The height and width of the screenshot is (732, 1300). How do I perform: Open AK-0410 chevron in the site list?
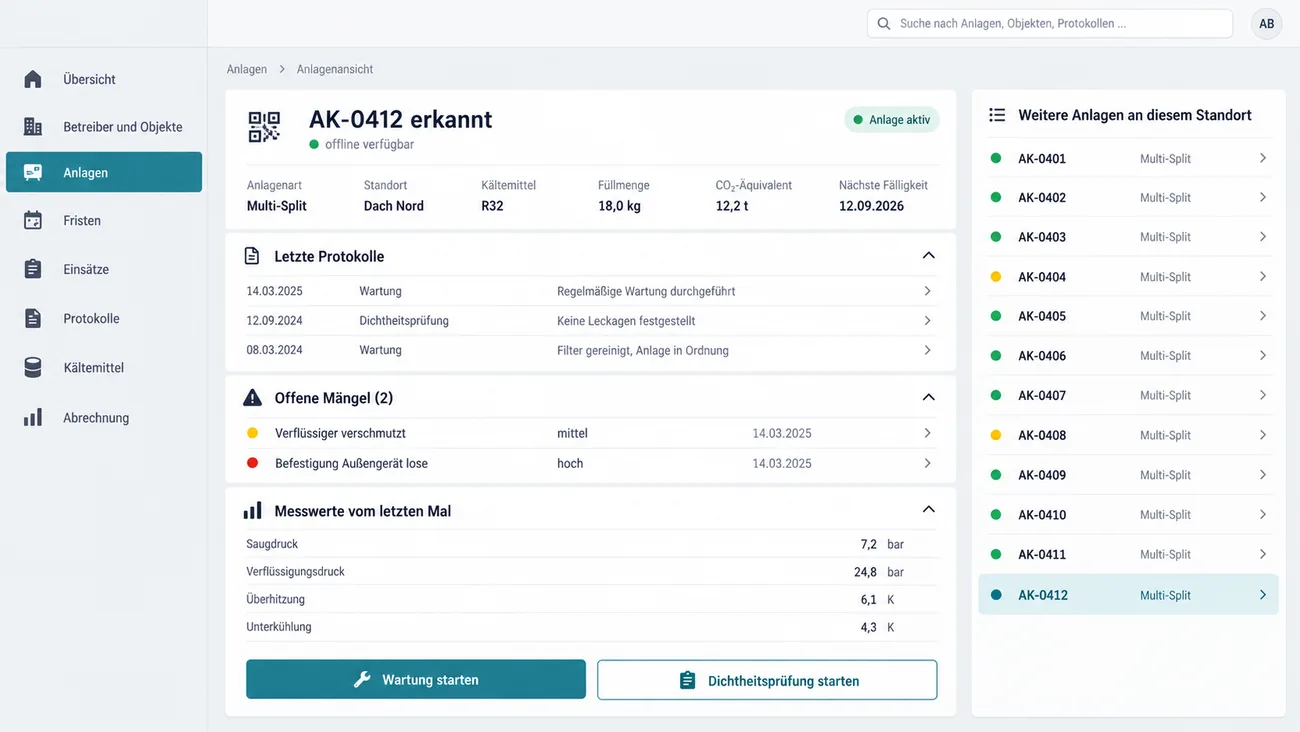click(1263, 514)
